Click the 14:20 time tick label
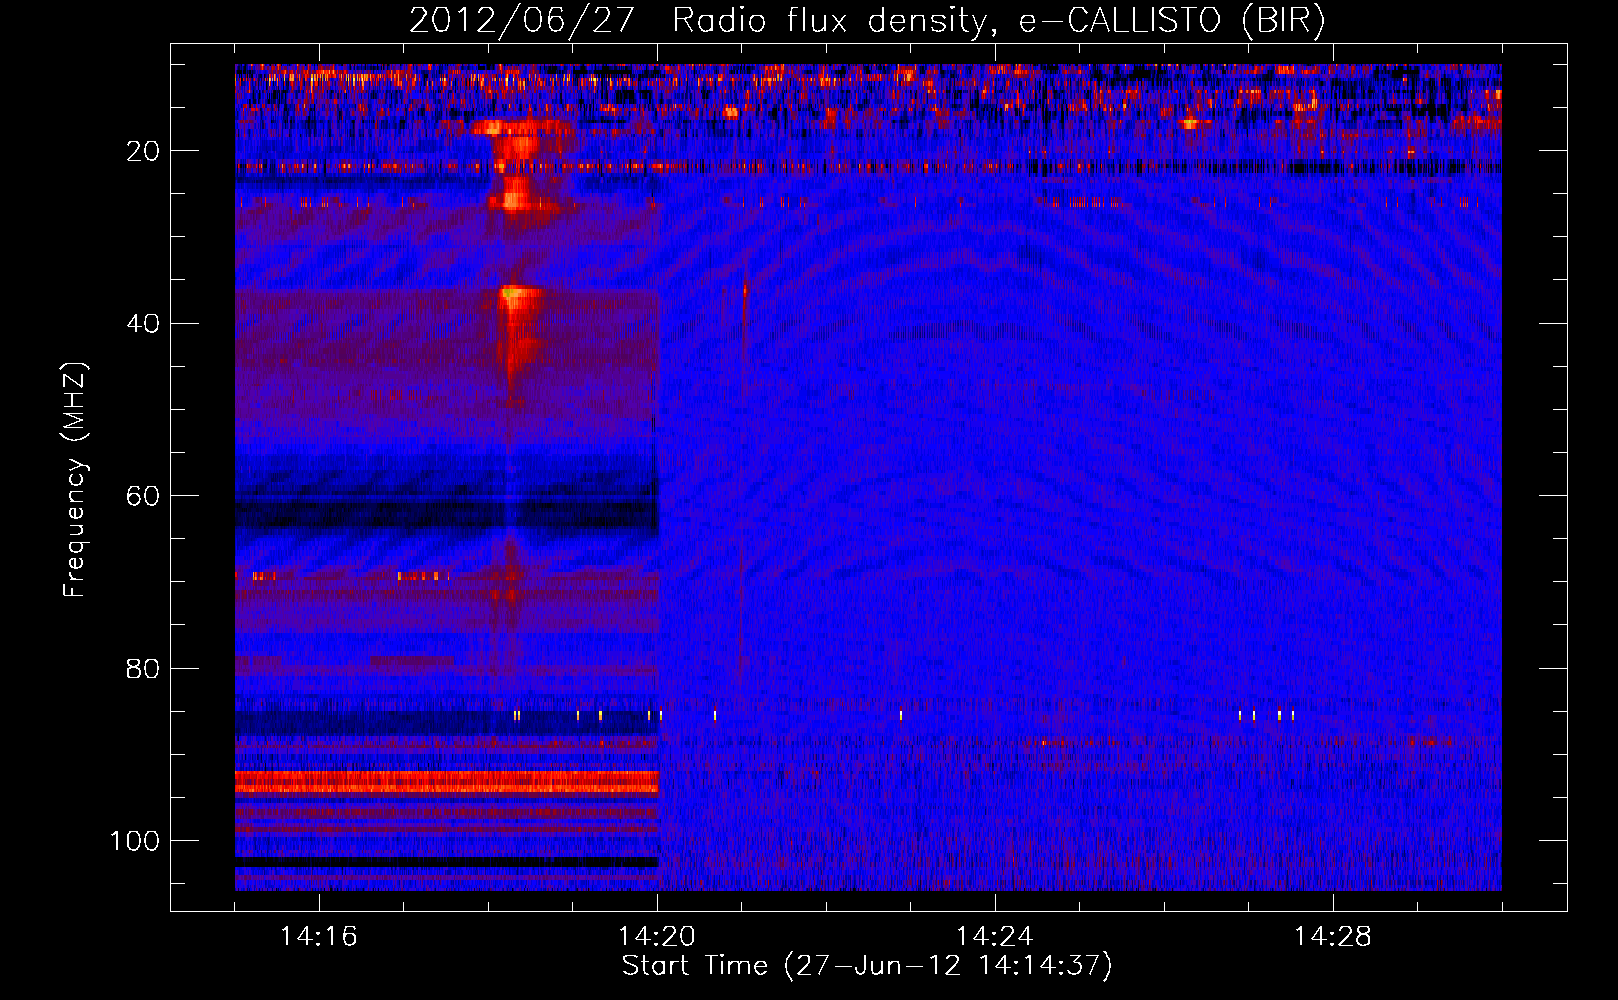The height and width of the screenshot is (1000, 1618). click(657, 937)
